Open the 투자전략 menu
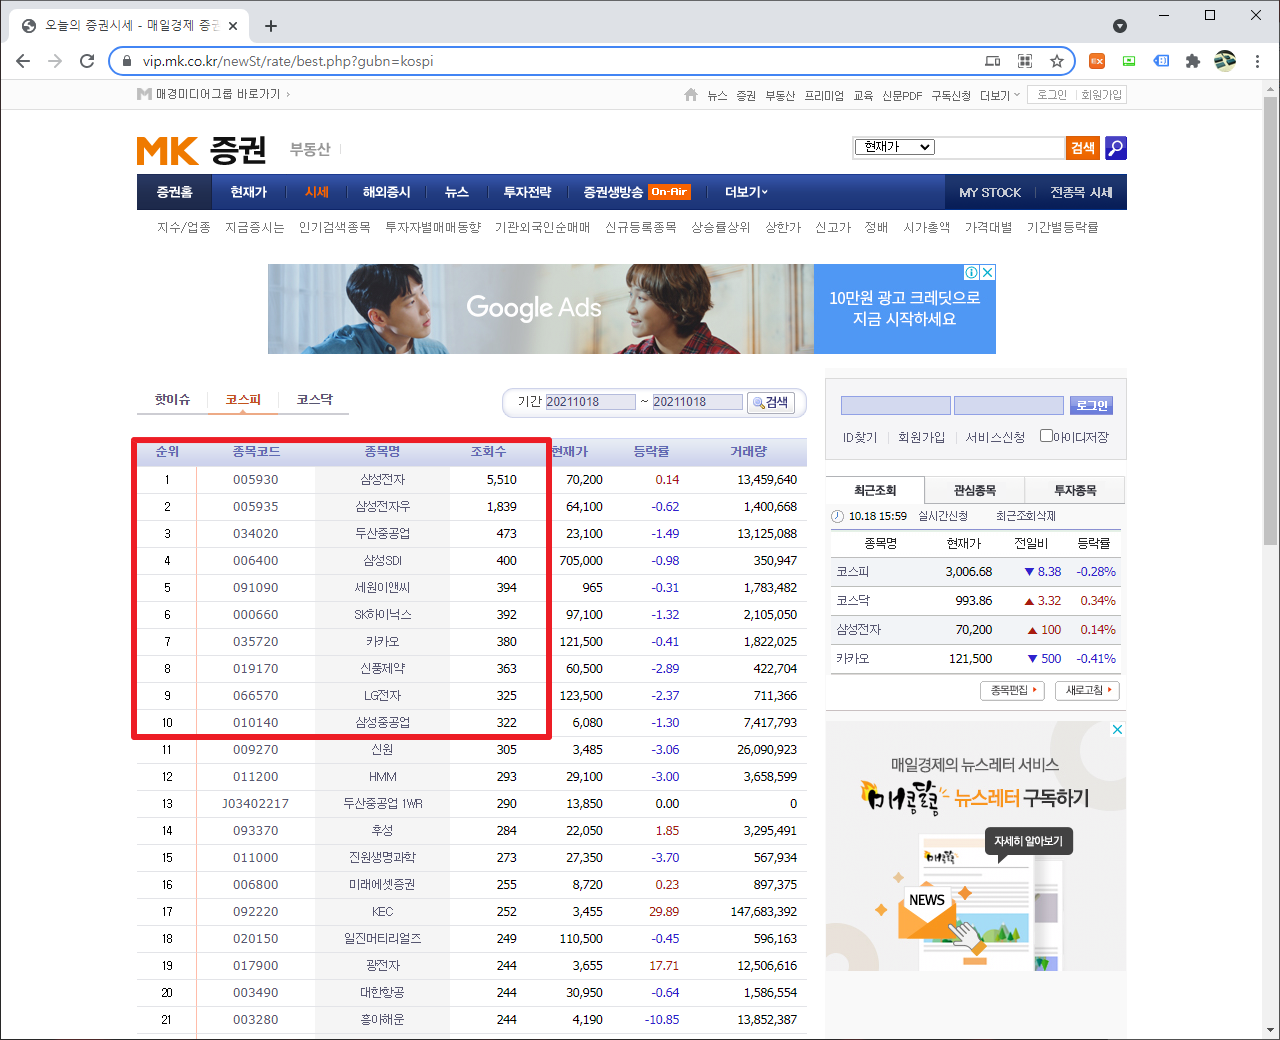The image size is (1280, 1040). [x=527, y=192]
